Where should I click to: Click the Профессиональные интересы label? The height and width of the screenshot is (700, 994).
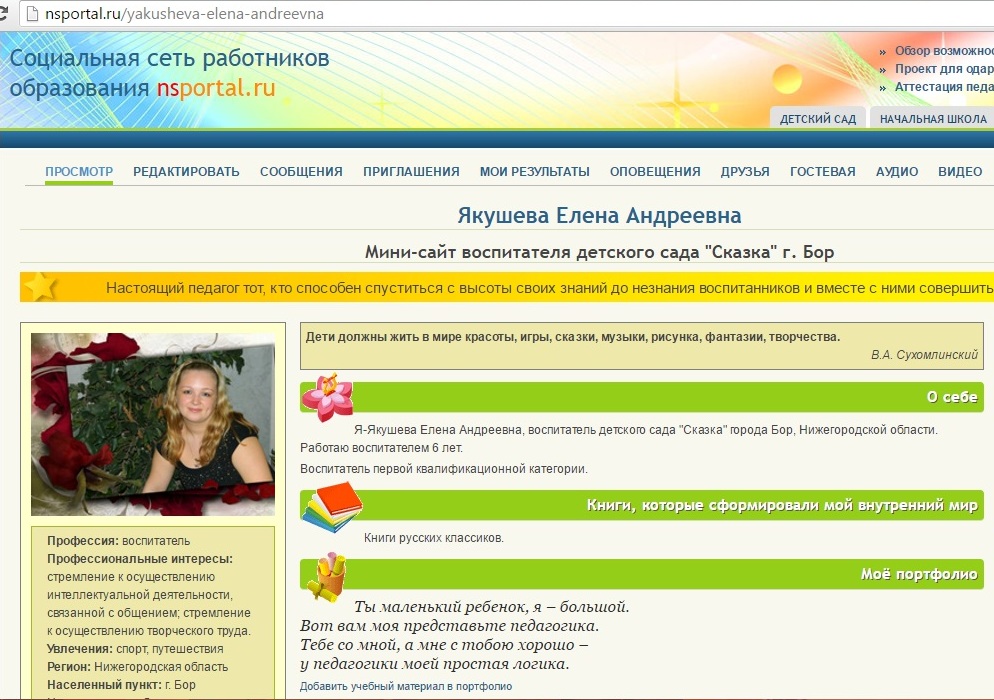tap(140, 559)
